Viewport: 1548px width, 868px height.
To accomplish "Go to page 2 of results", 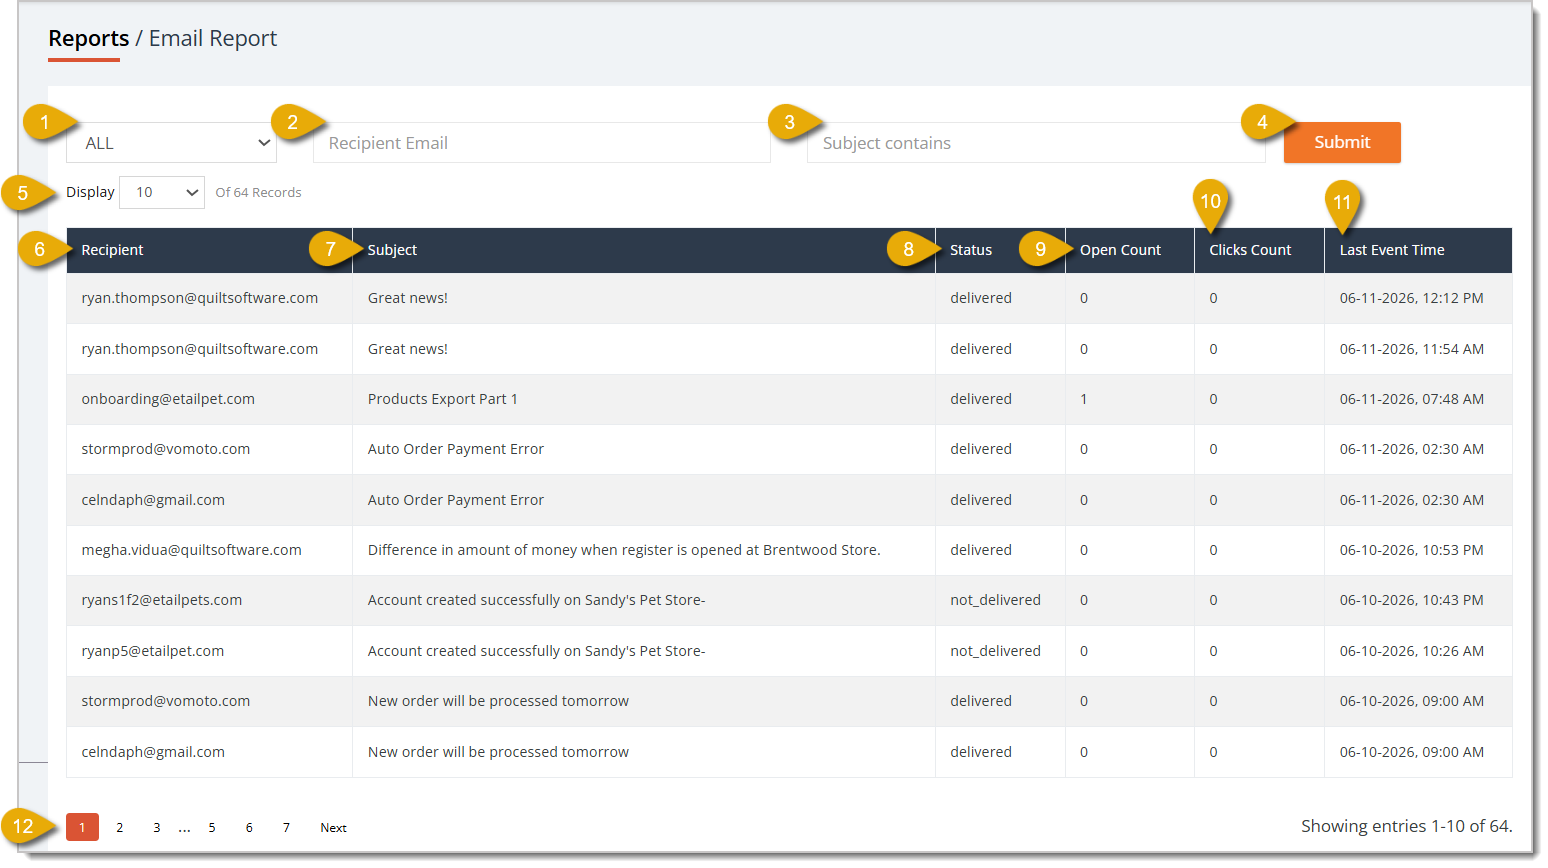I will (119, 827).
